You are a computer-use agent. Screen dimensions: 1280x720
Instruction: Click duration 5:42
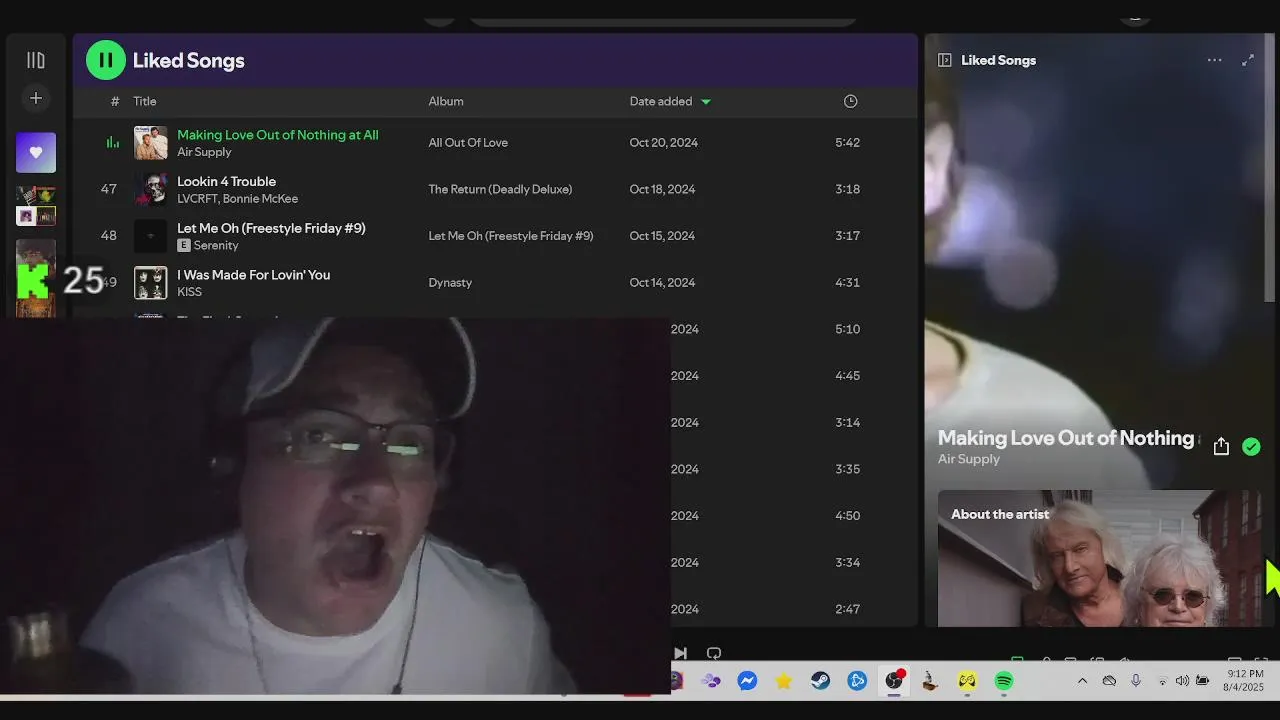847,143
